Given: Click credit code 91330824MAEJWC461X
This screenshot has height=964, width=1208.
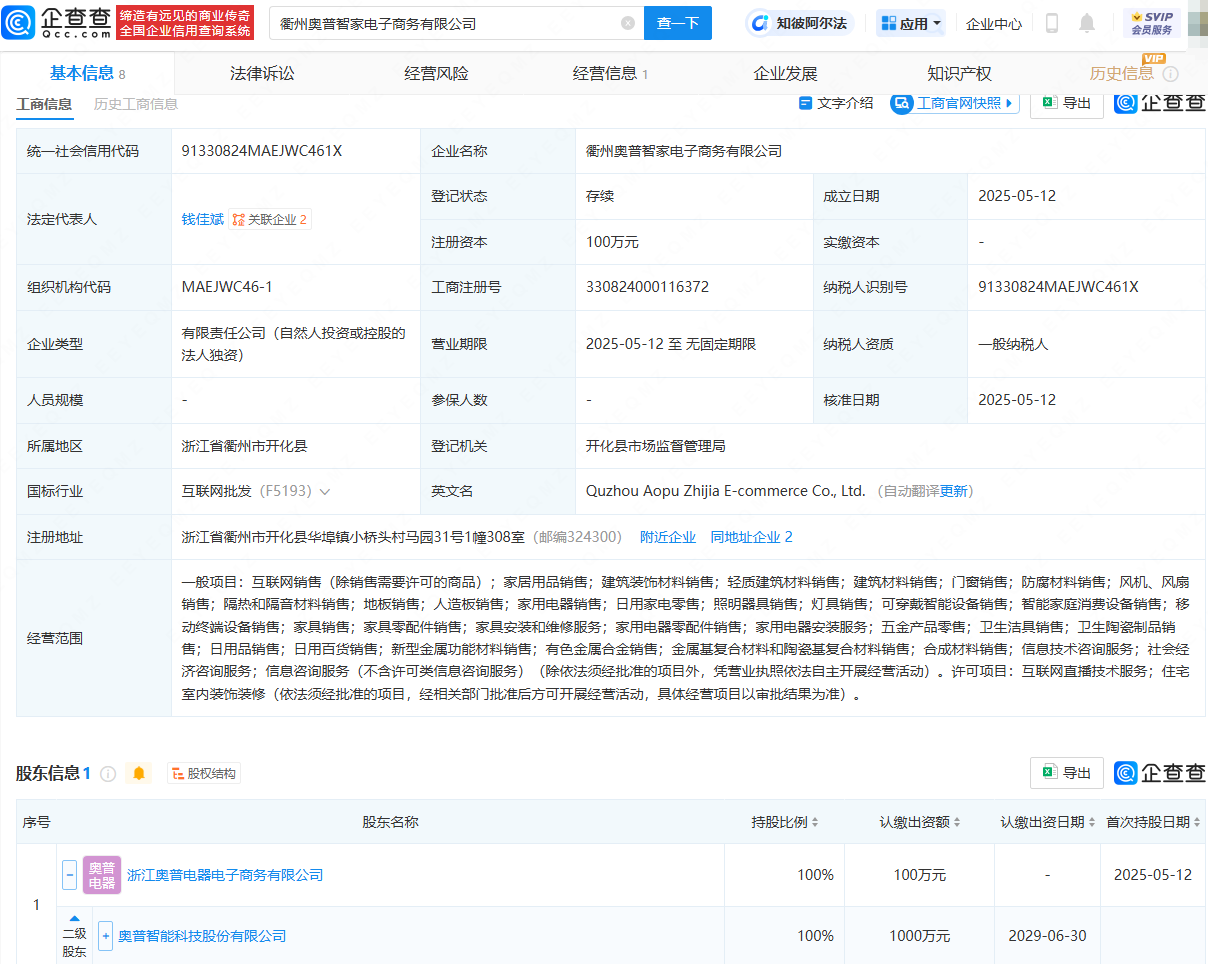Looking at the screenshot, I should point(262,151).
